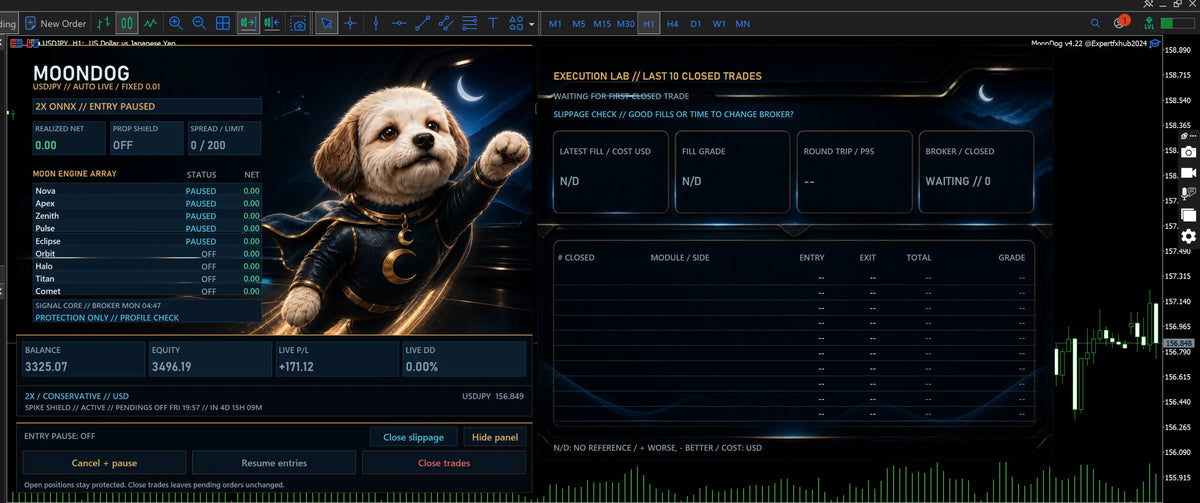The width and height of the screenshot is (1200, 503).
Task: Click the LIVE DD 0.00% value
Action: (423, 367)
